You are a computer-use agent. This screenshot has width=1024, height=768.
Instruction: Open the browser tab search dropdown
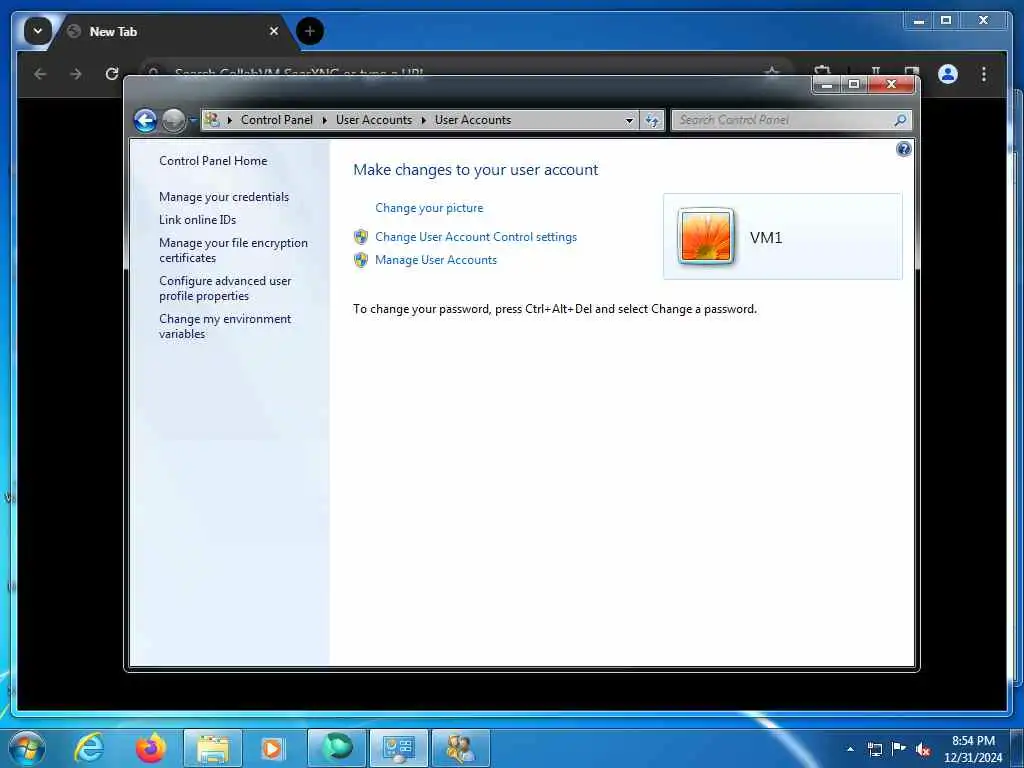[37, 31]
